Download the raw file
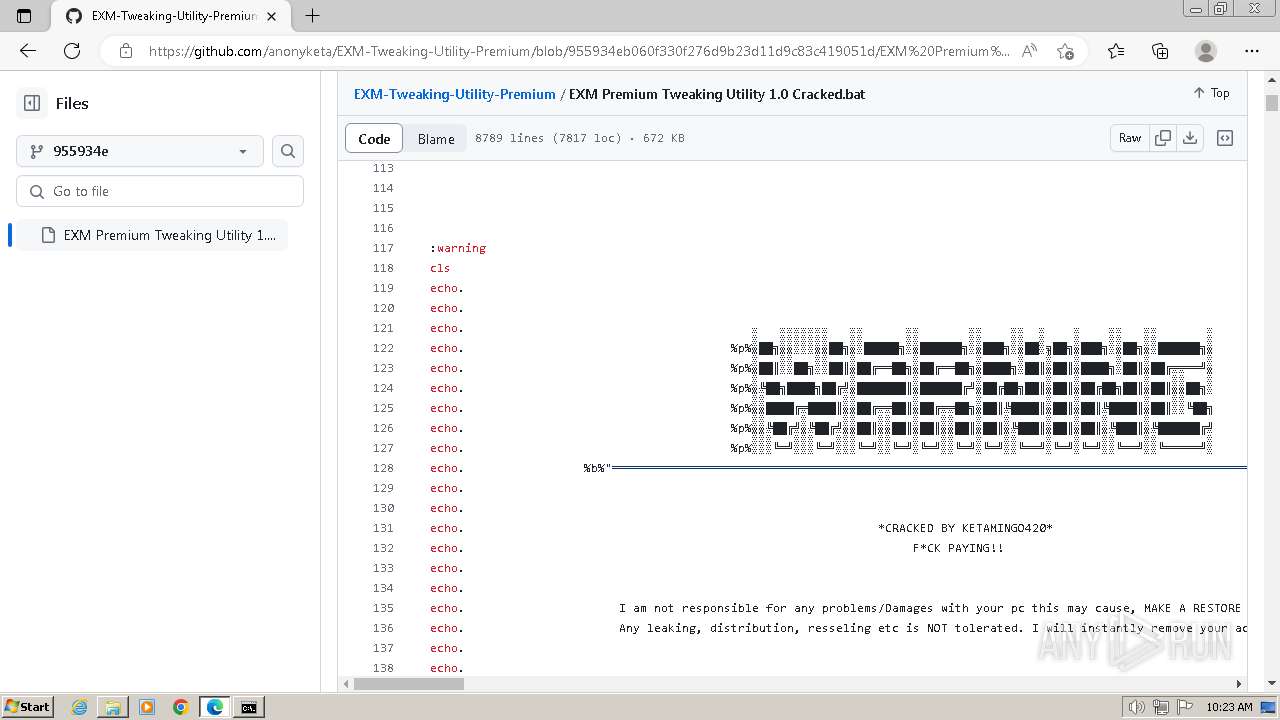This screenshot has height=720, width=1280. tap(1190, 138)
